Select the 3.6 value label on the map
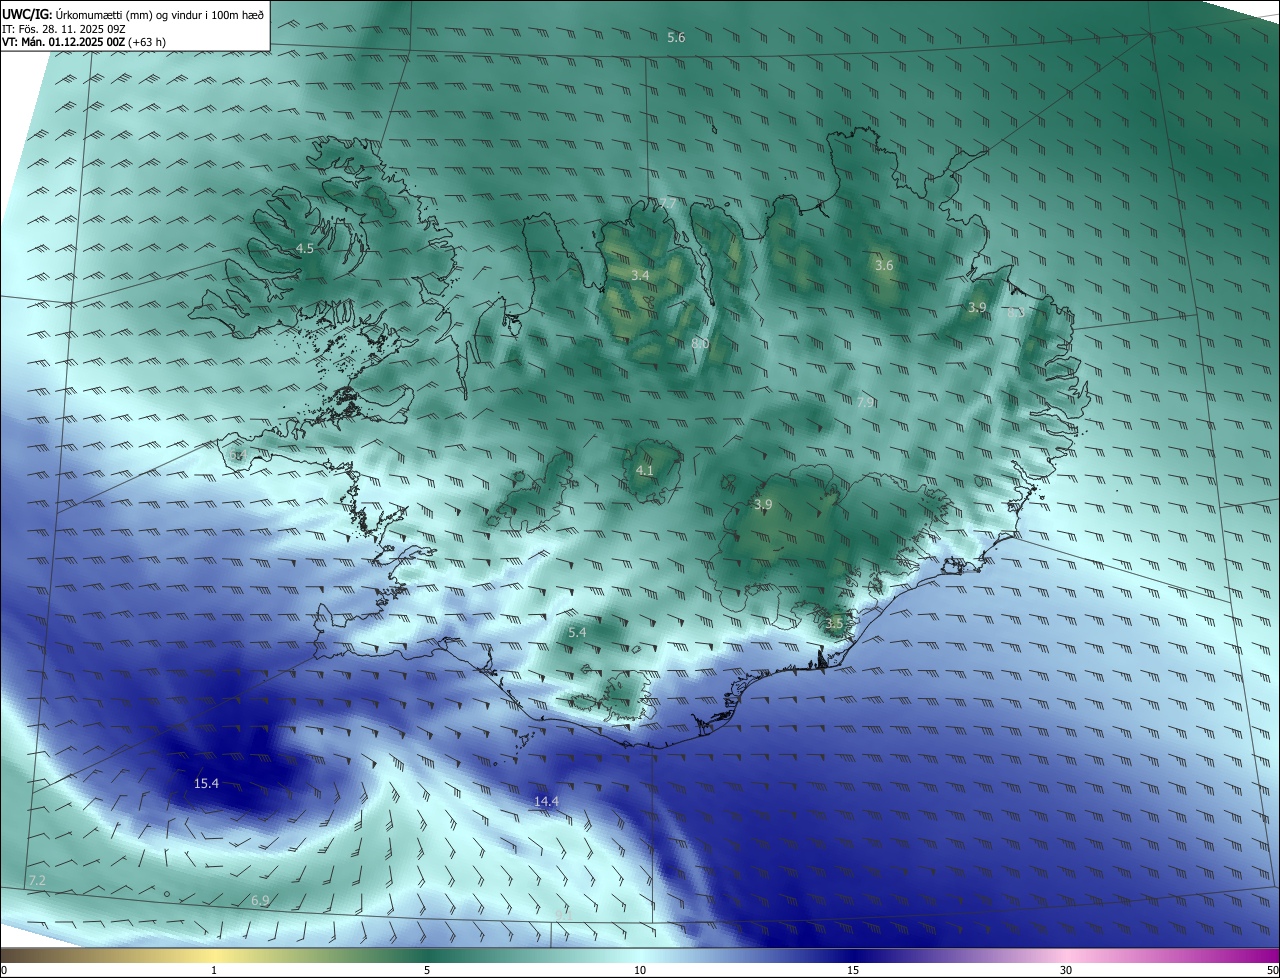Image resolution: width=1280 pixels, height=978 pixels. pos(884,266)
